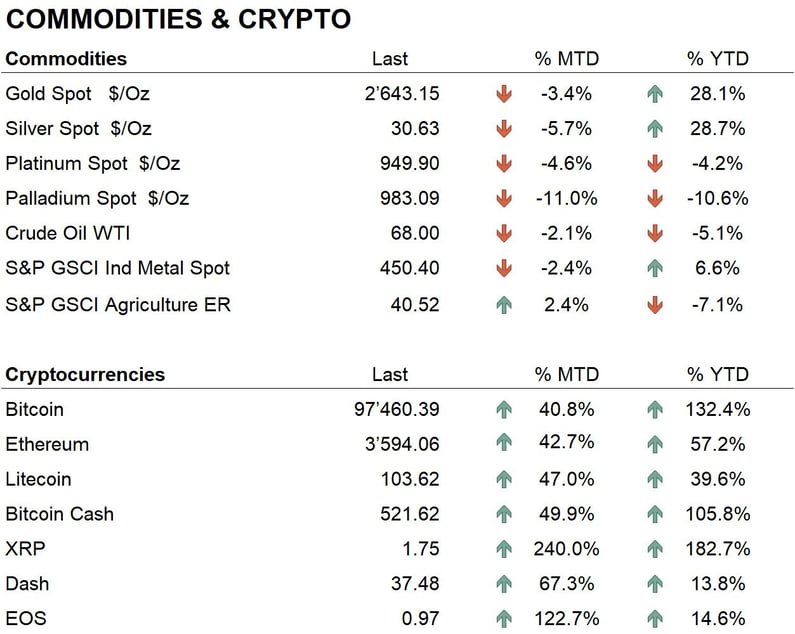
Task: Click the Ethereum row label
Action: 47,444
